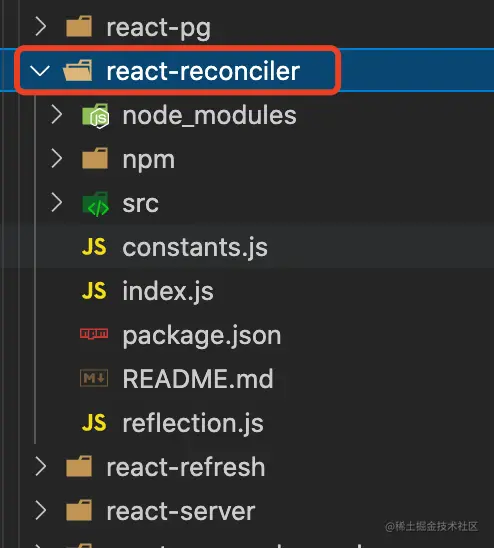Expand the node_modules folder arrow

coord(57,115)
